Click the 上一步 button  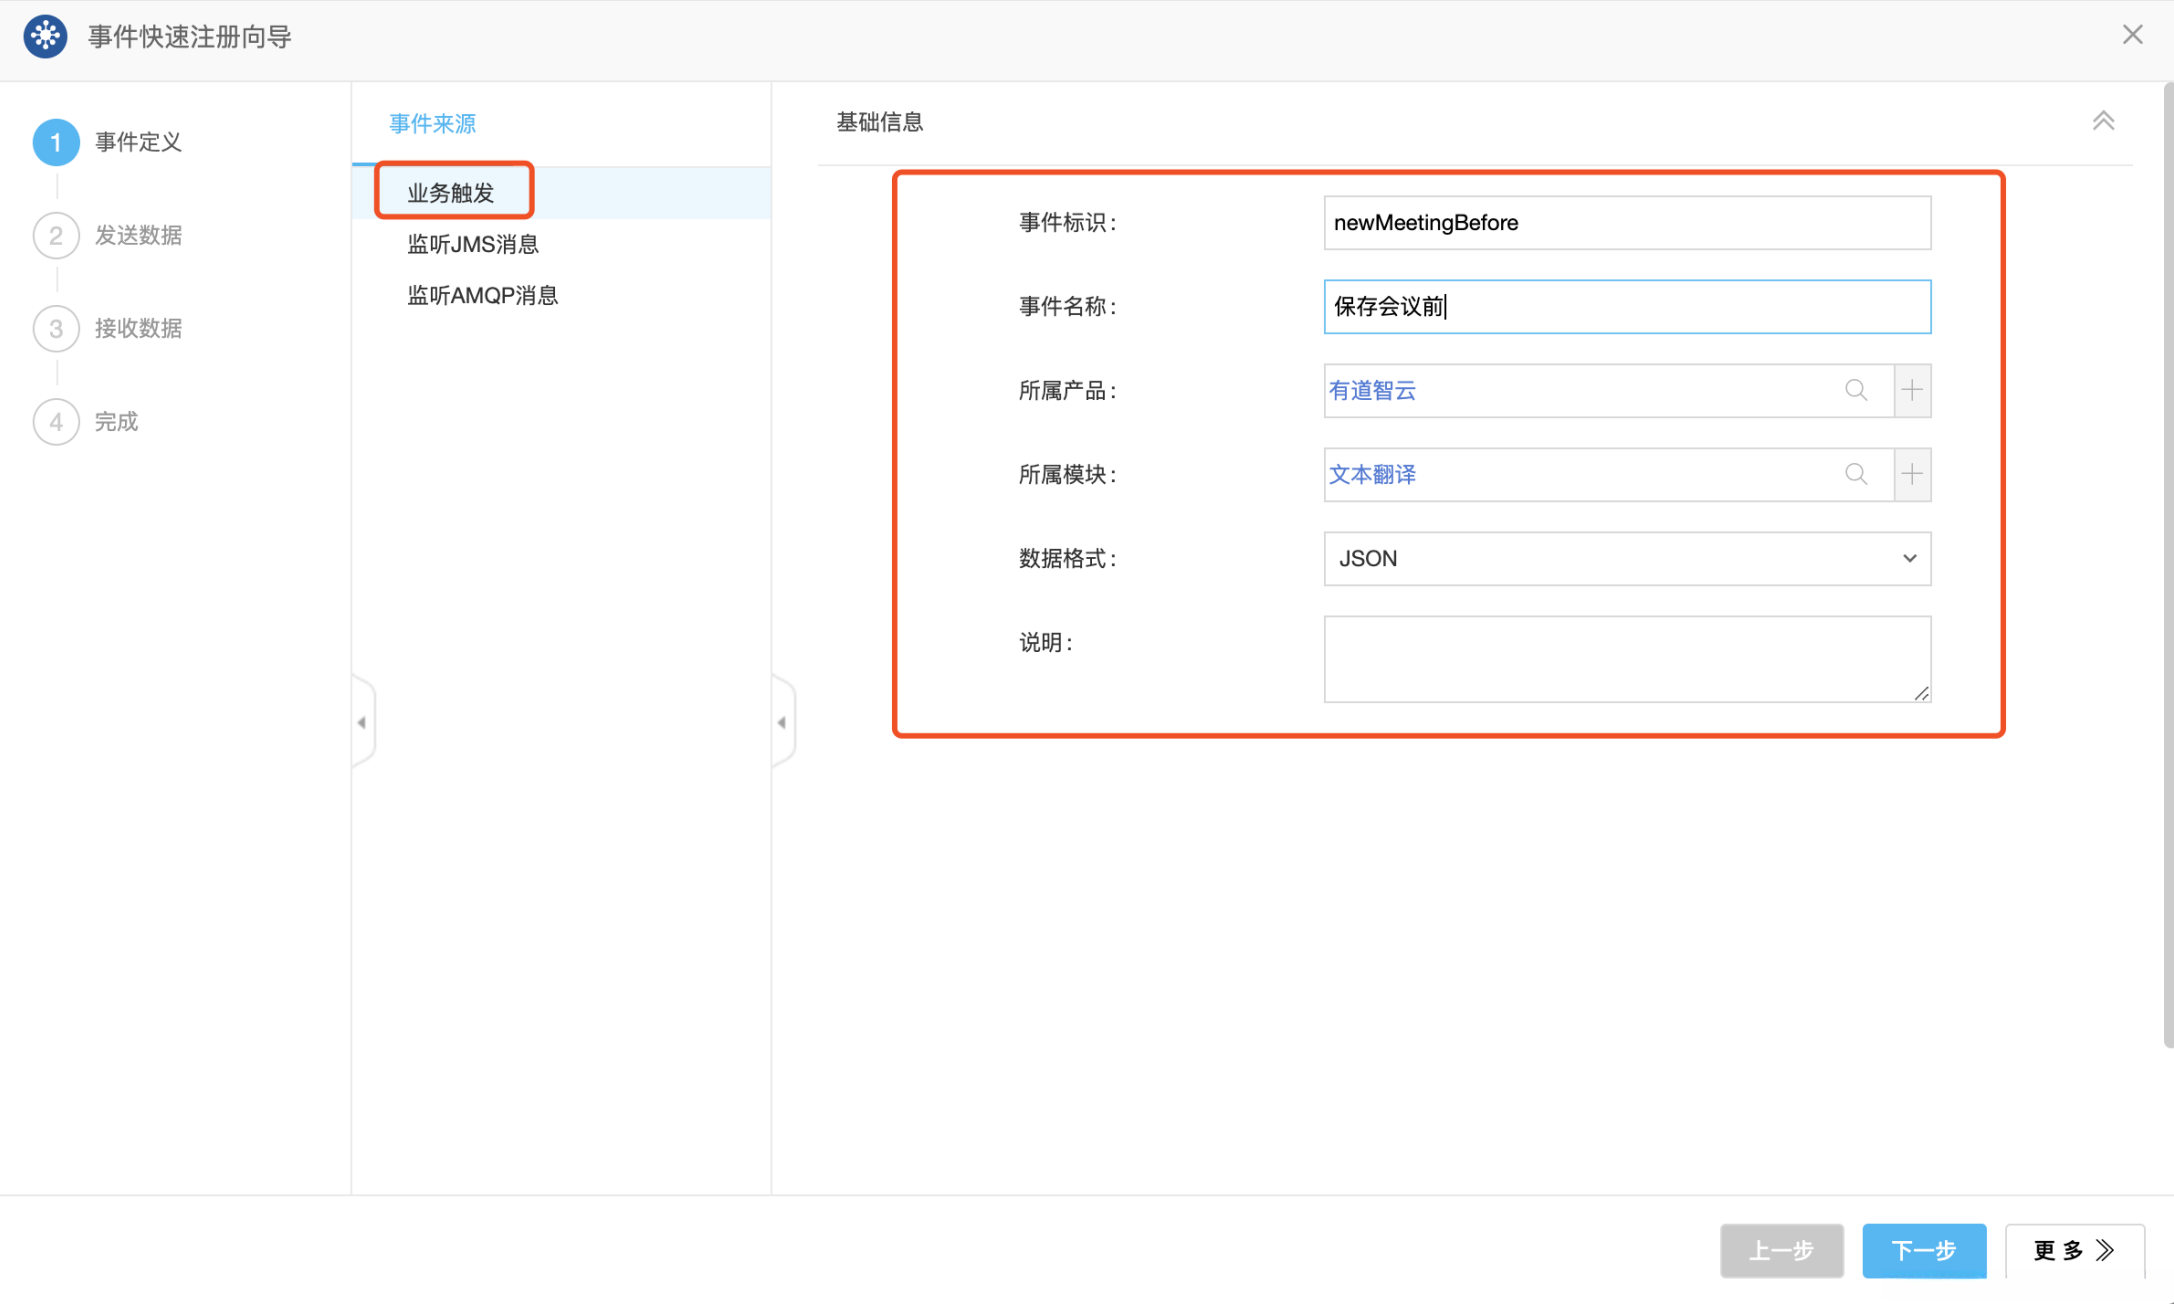coord(1781,1249)
